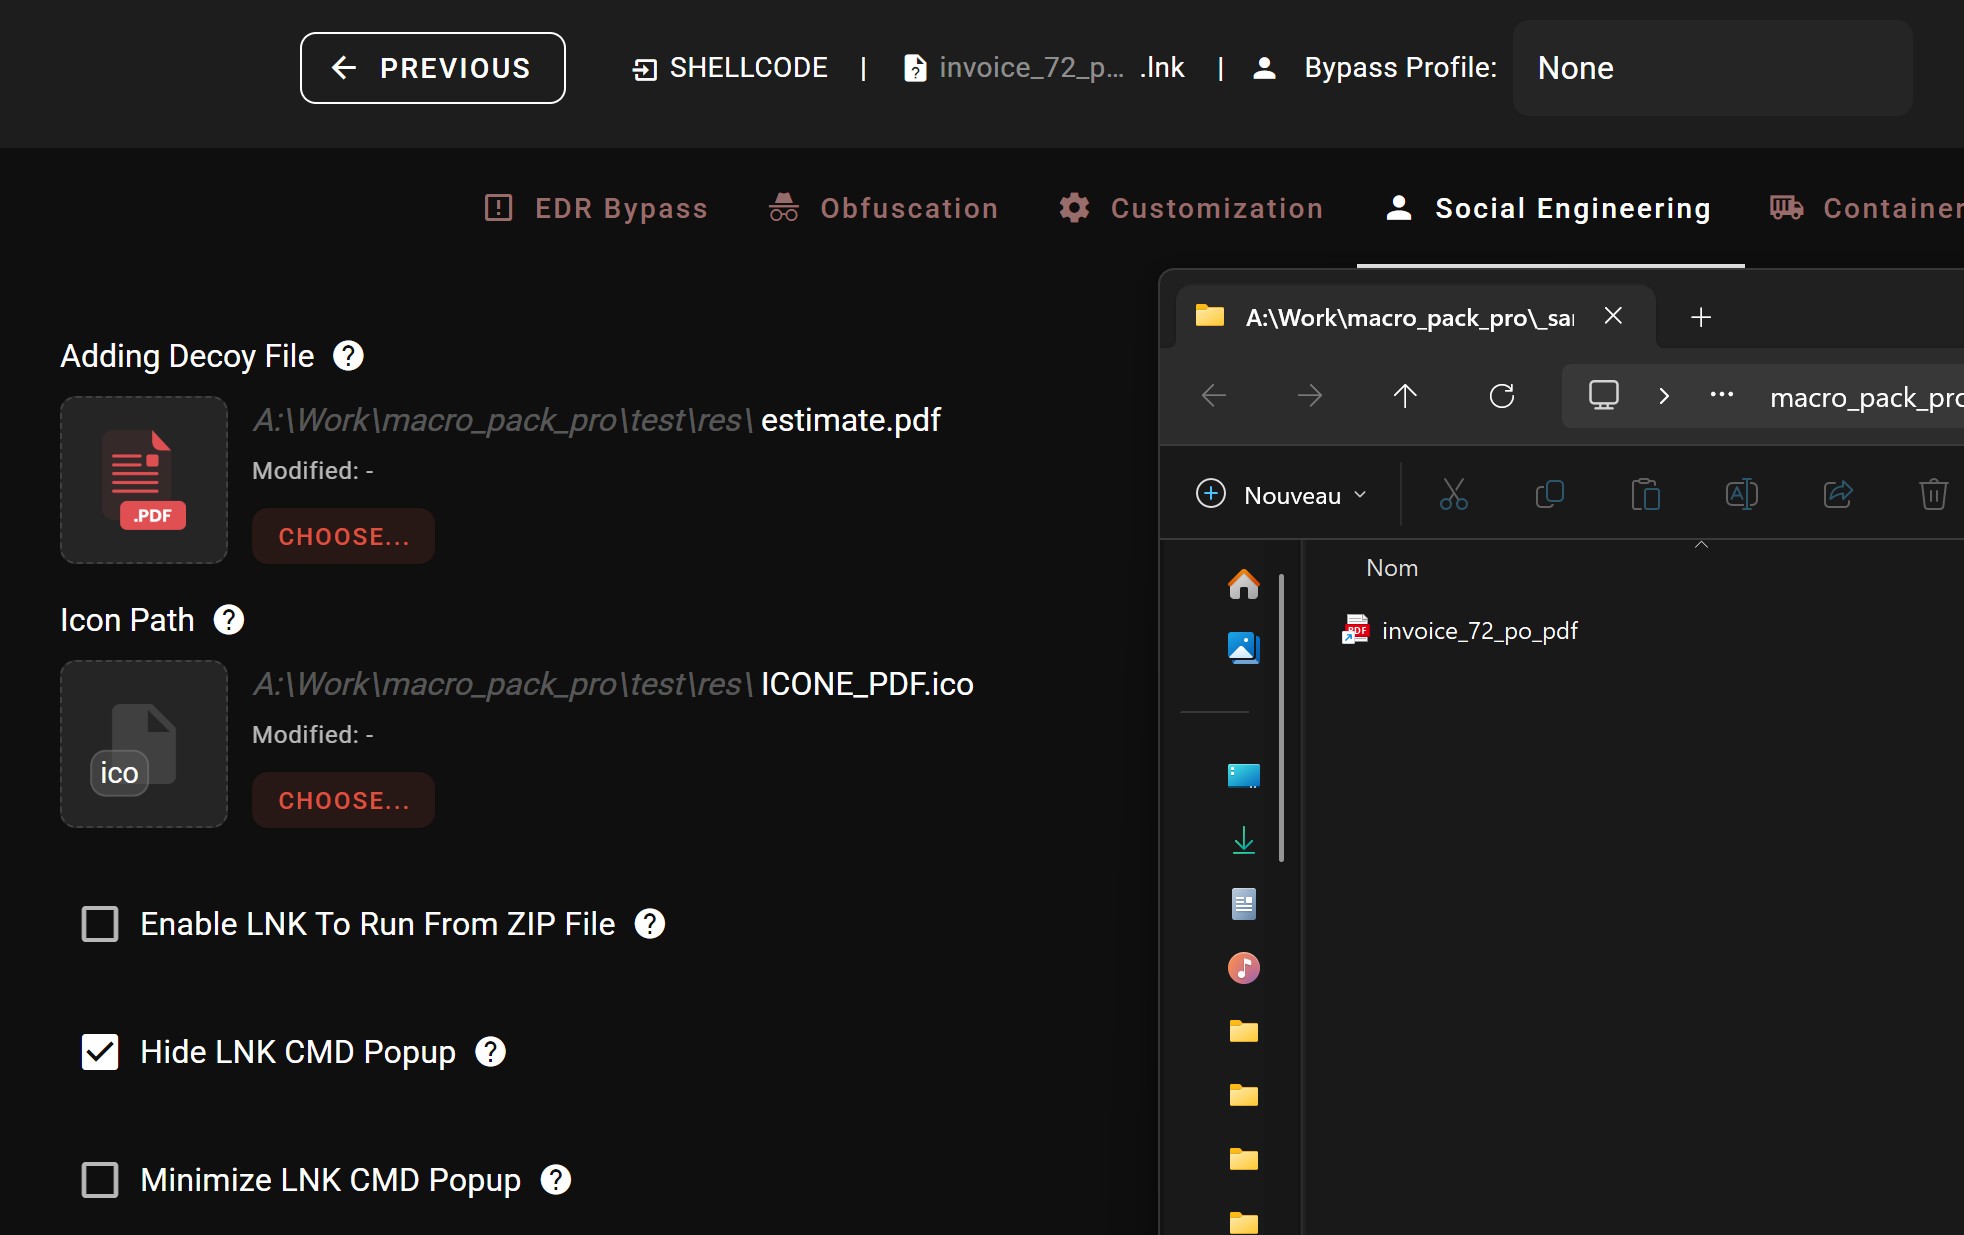Open the Bypass Profile dropdown showing None
The height and width of the screenshot is (1235, 1964).
(1711, 68)
